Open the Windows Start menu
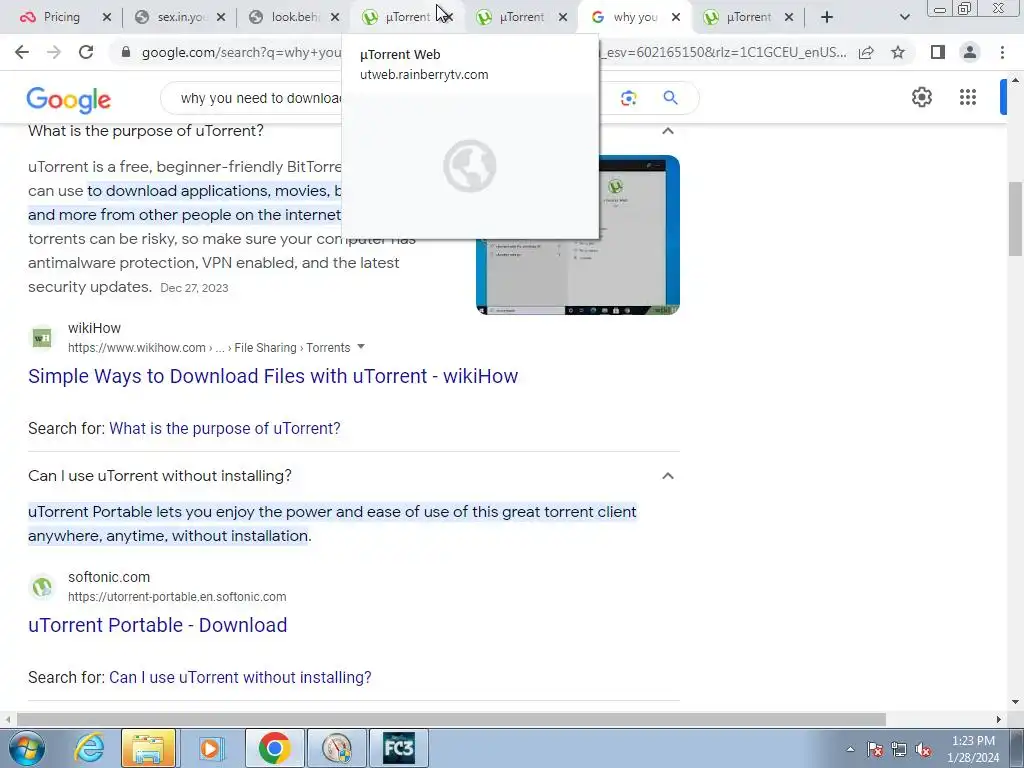The width and height of the screenshot is (1024, 768). [x=27, y=748]
